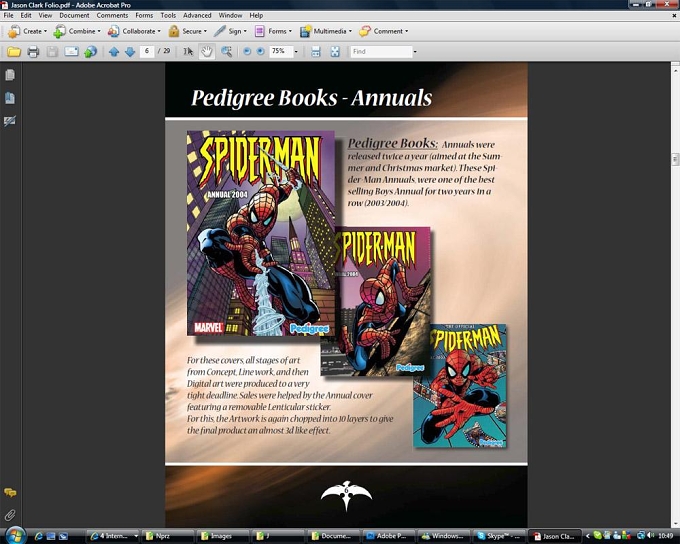Switch to the Nprz taskbar window
This screenshot has height=544, width=680.
(x=167, y=536)
